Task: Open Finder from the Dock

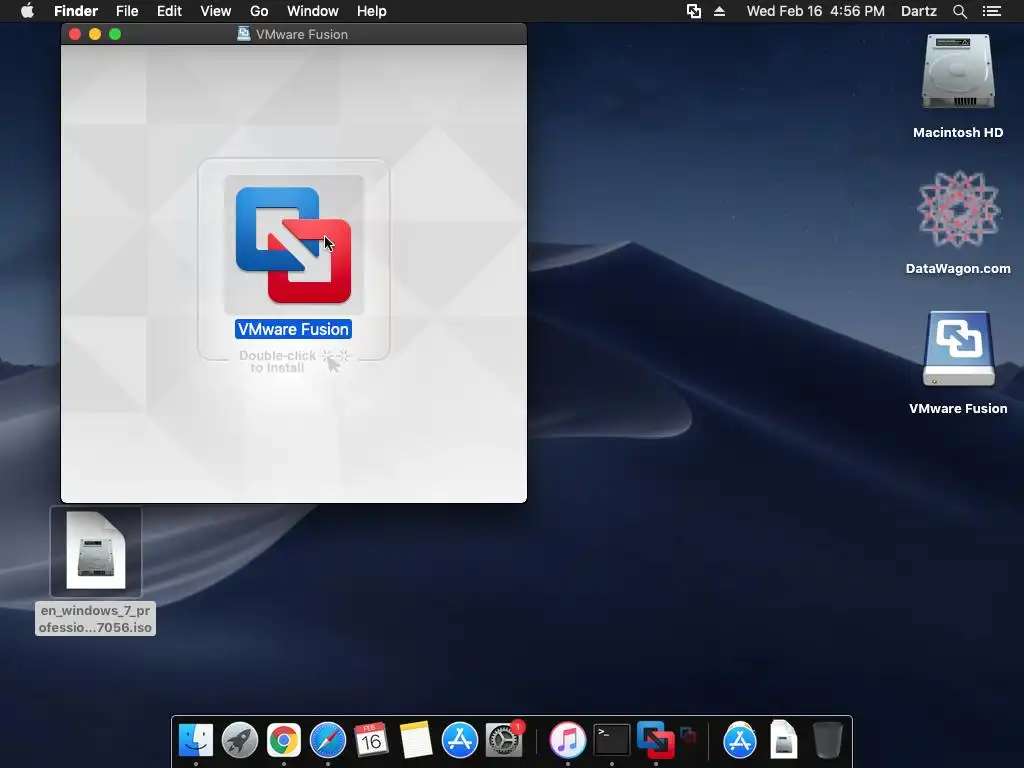Action: pos(195,740)
